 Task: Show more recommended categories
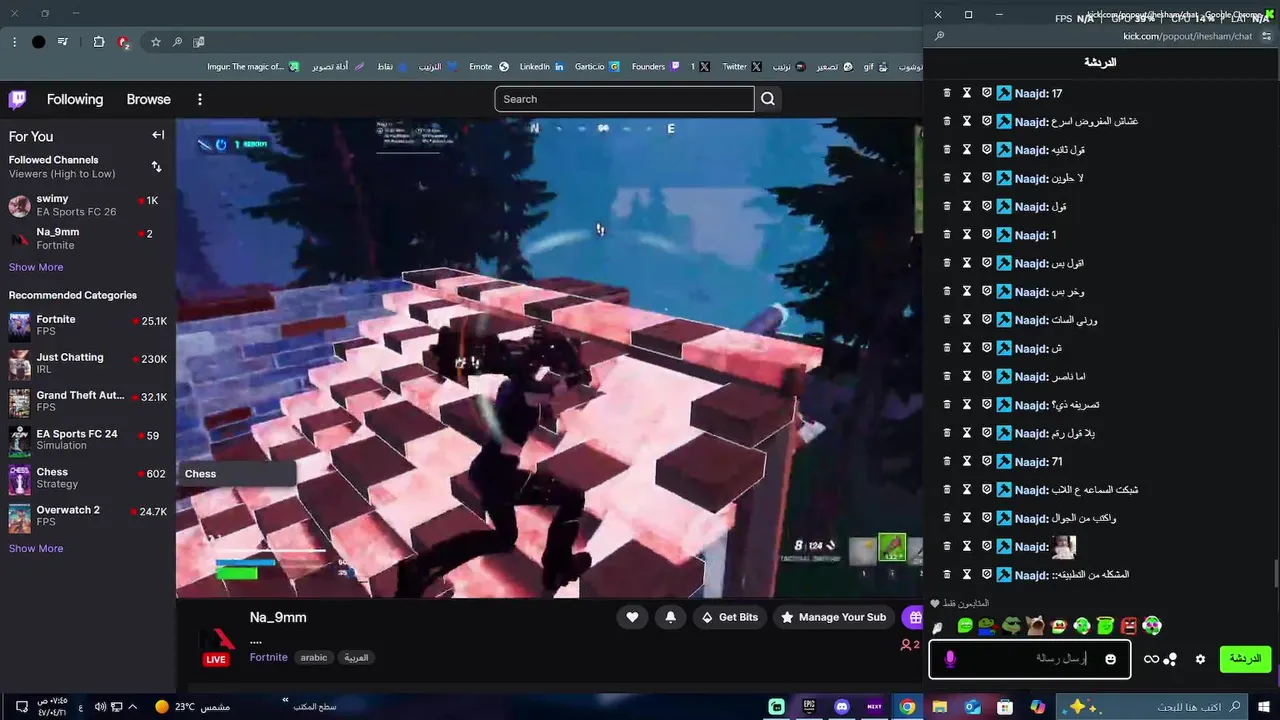tap(36, 548)
